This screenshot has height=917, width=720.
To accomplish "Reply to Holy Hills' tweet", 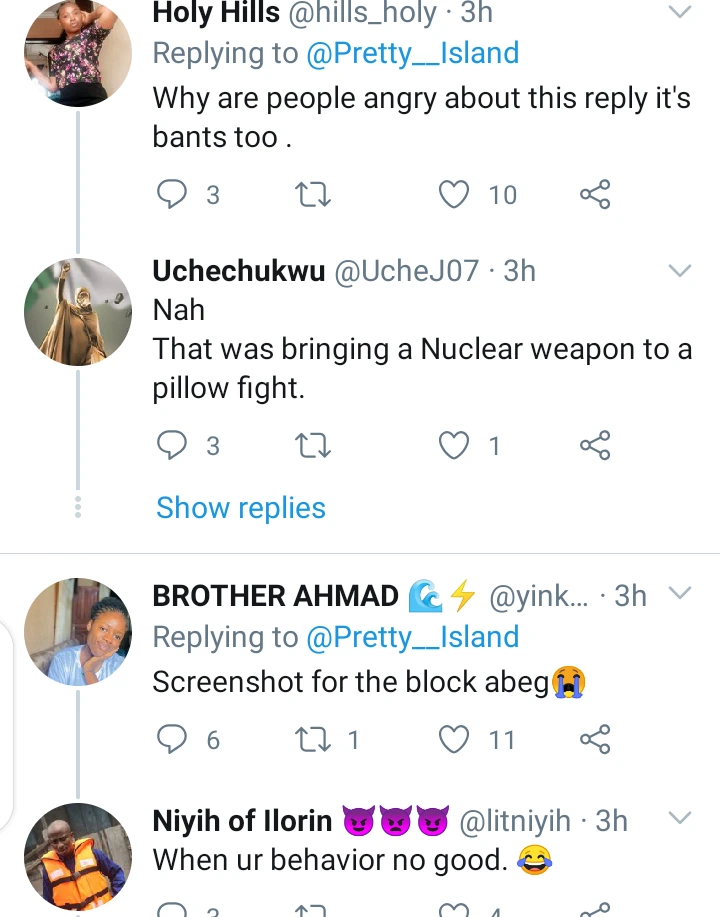I will [x=174, y=194].
